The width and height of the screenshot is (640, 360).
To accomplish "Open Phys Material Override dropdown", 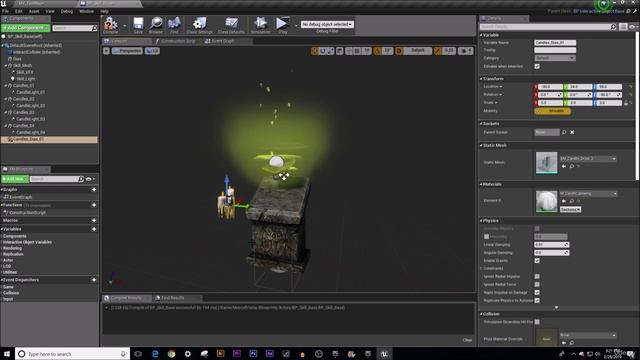I will pyautogui.click(x=588, y=335).
